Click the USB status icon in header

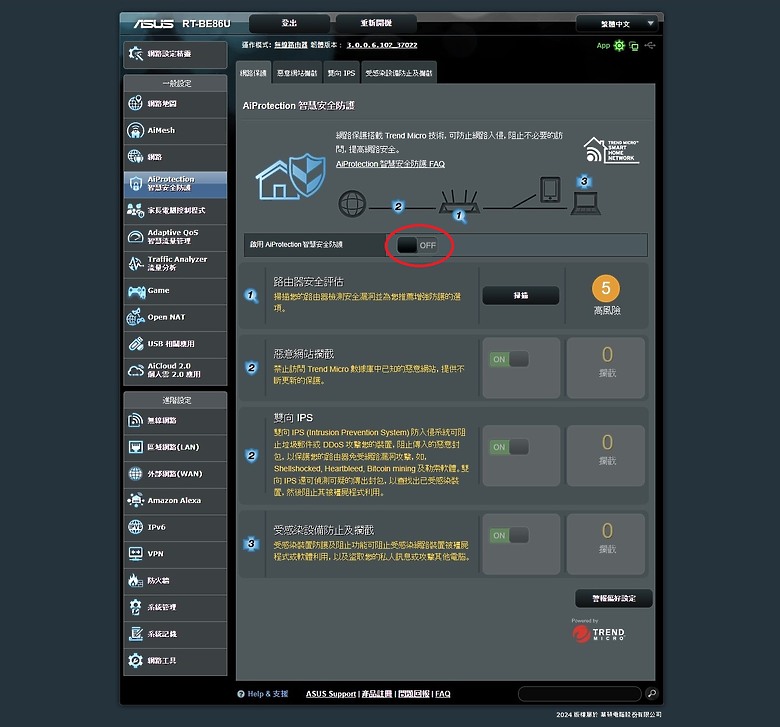[650, 46]
